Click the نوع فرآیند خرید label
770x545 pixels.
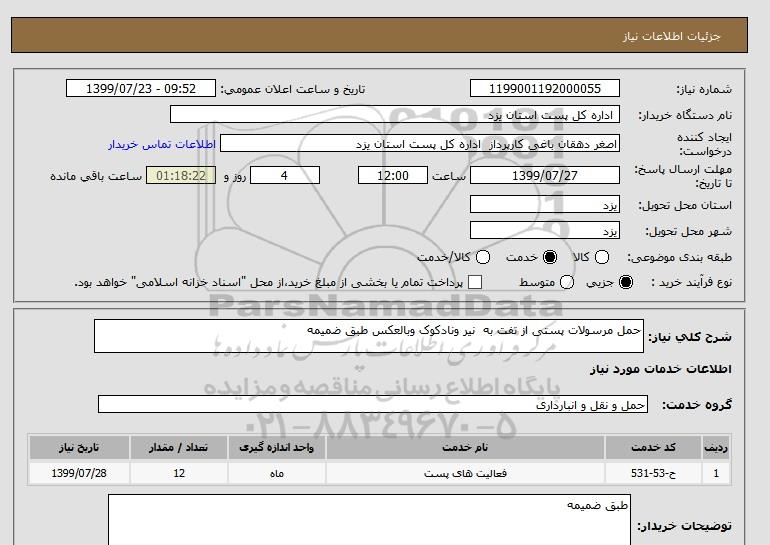tap(691, 282)
